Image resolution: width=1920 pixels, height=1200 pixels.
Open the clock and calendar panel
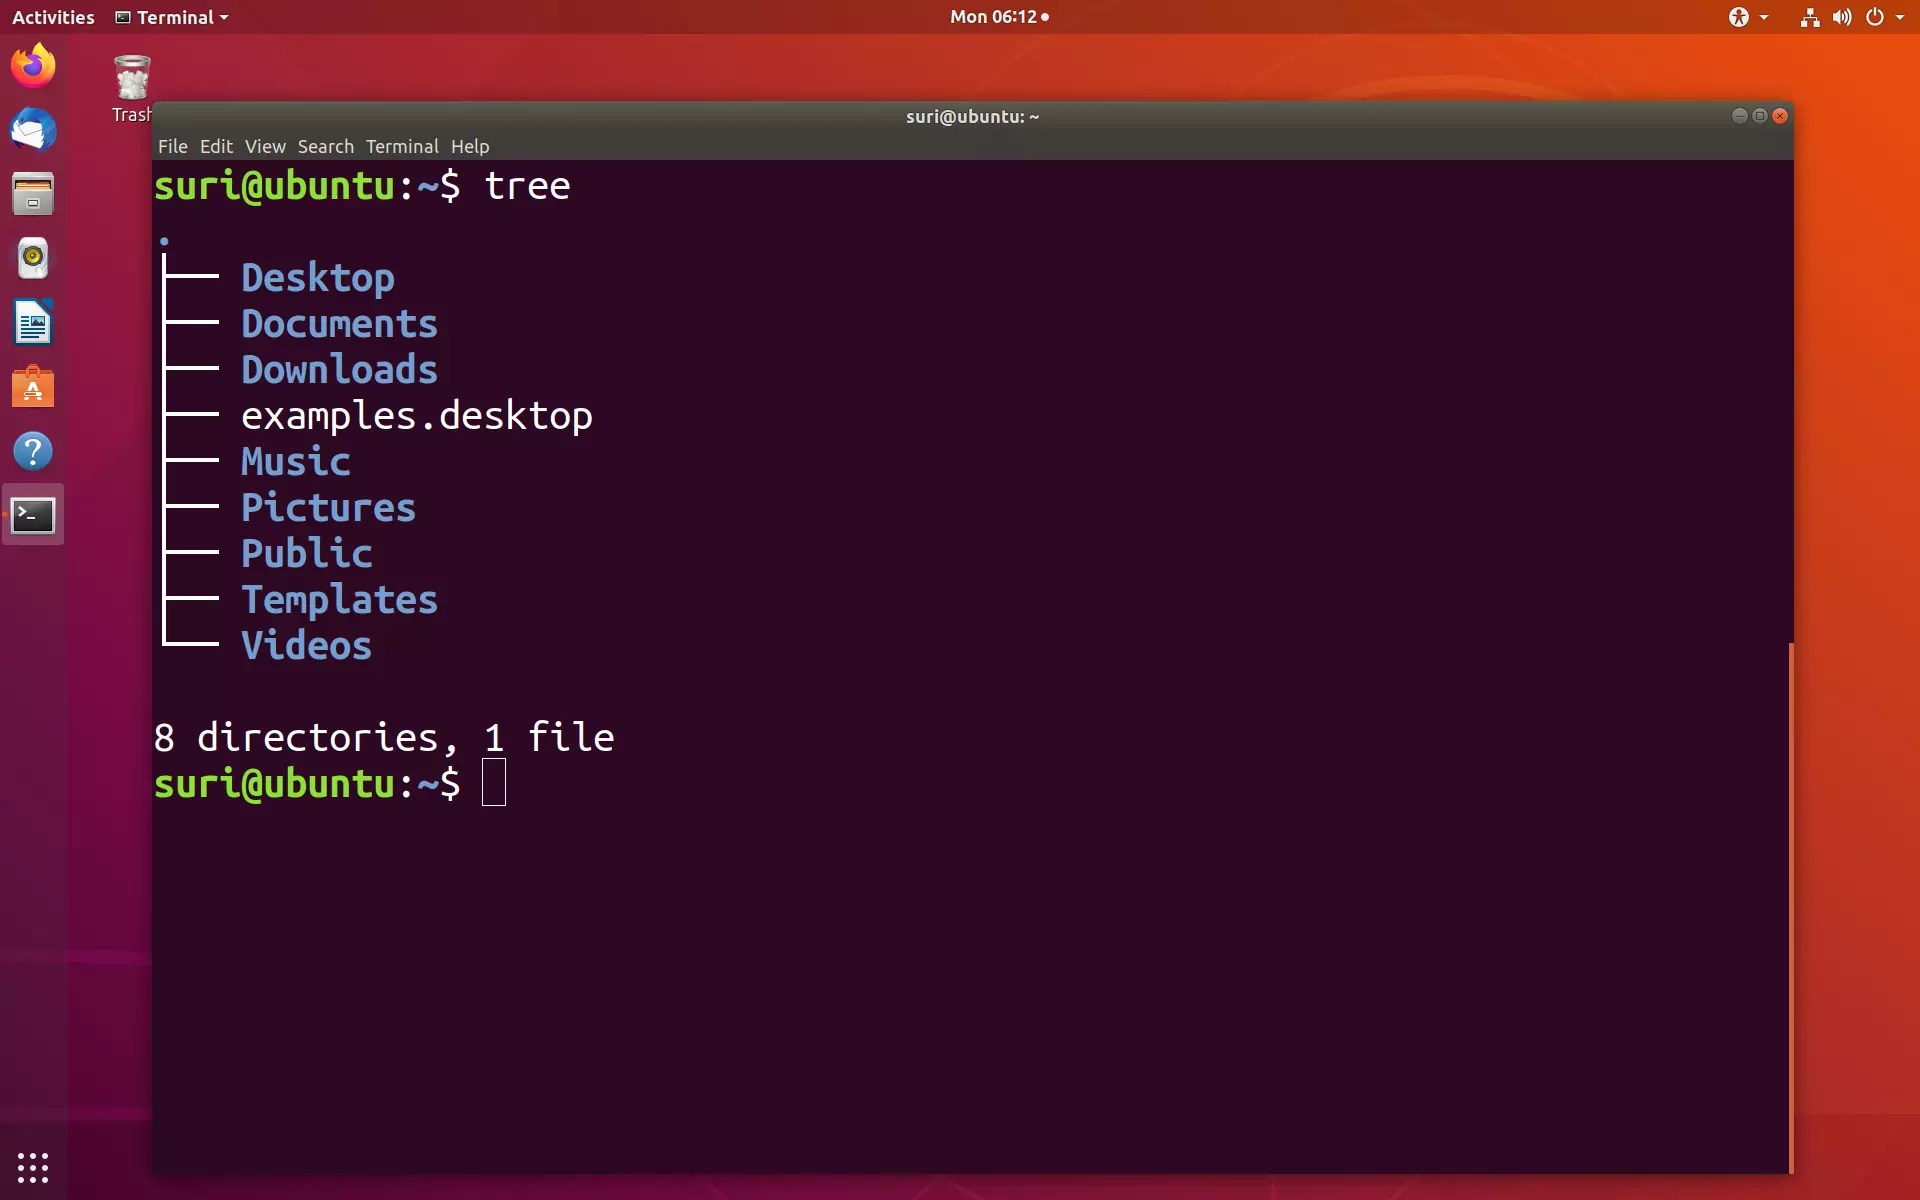point(998,17)
